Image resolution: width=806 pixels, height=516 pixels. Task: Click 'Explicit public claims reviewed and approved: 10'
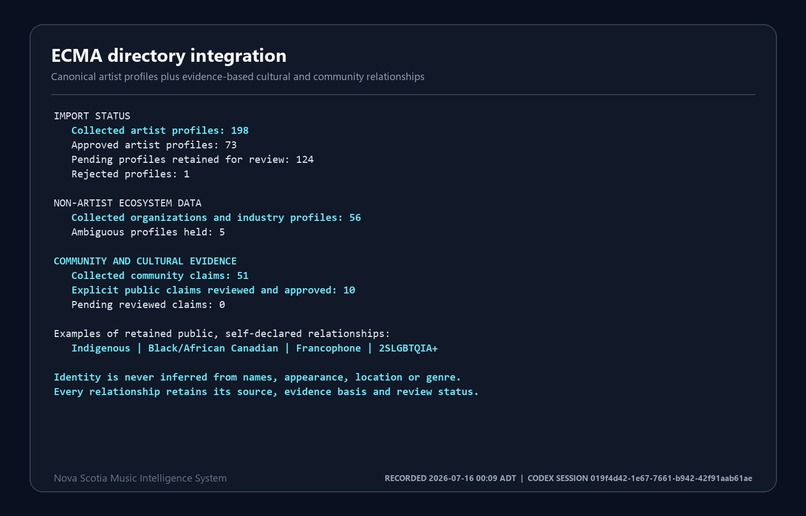(x=213, y=290)
